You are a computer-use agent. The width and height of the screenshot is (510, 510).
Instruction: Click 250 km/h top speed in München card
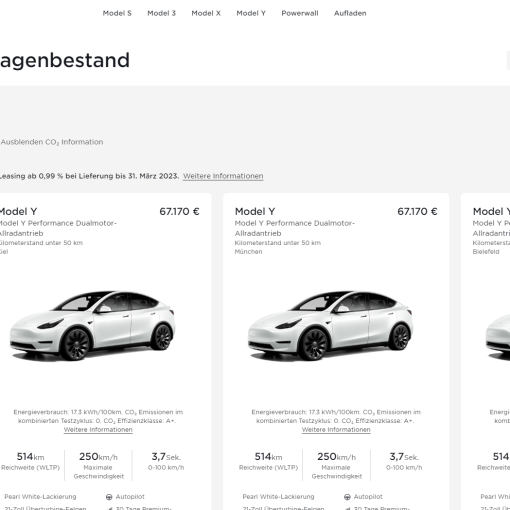[x=336, y=457]
